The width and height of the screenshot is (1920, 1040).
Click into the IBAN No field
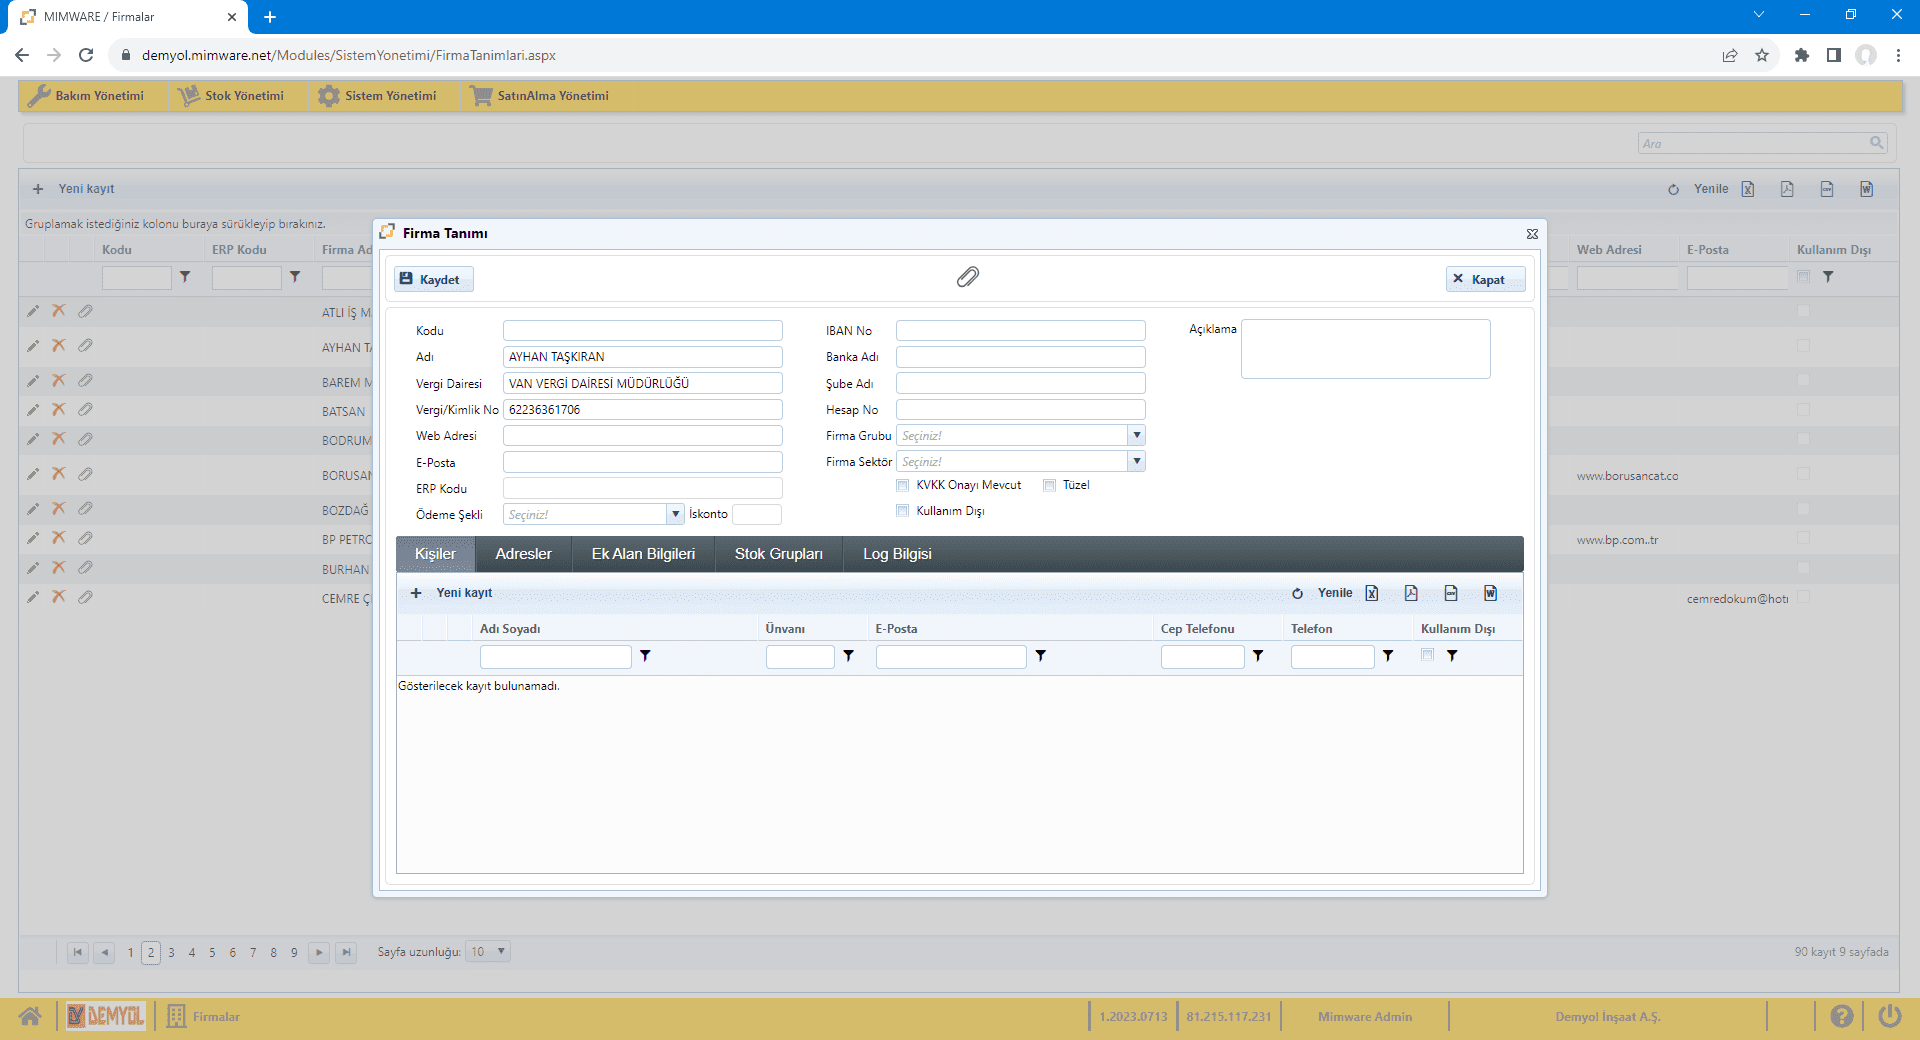1020,331
